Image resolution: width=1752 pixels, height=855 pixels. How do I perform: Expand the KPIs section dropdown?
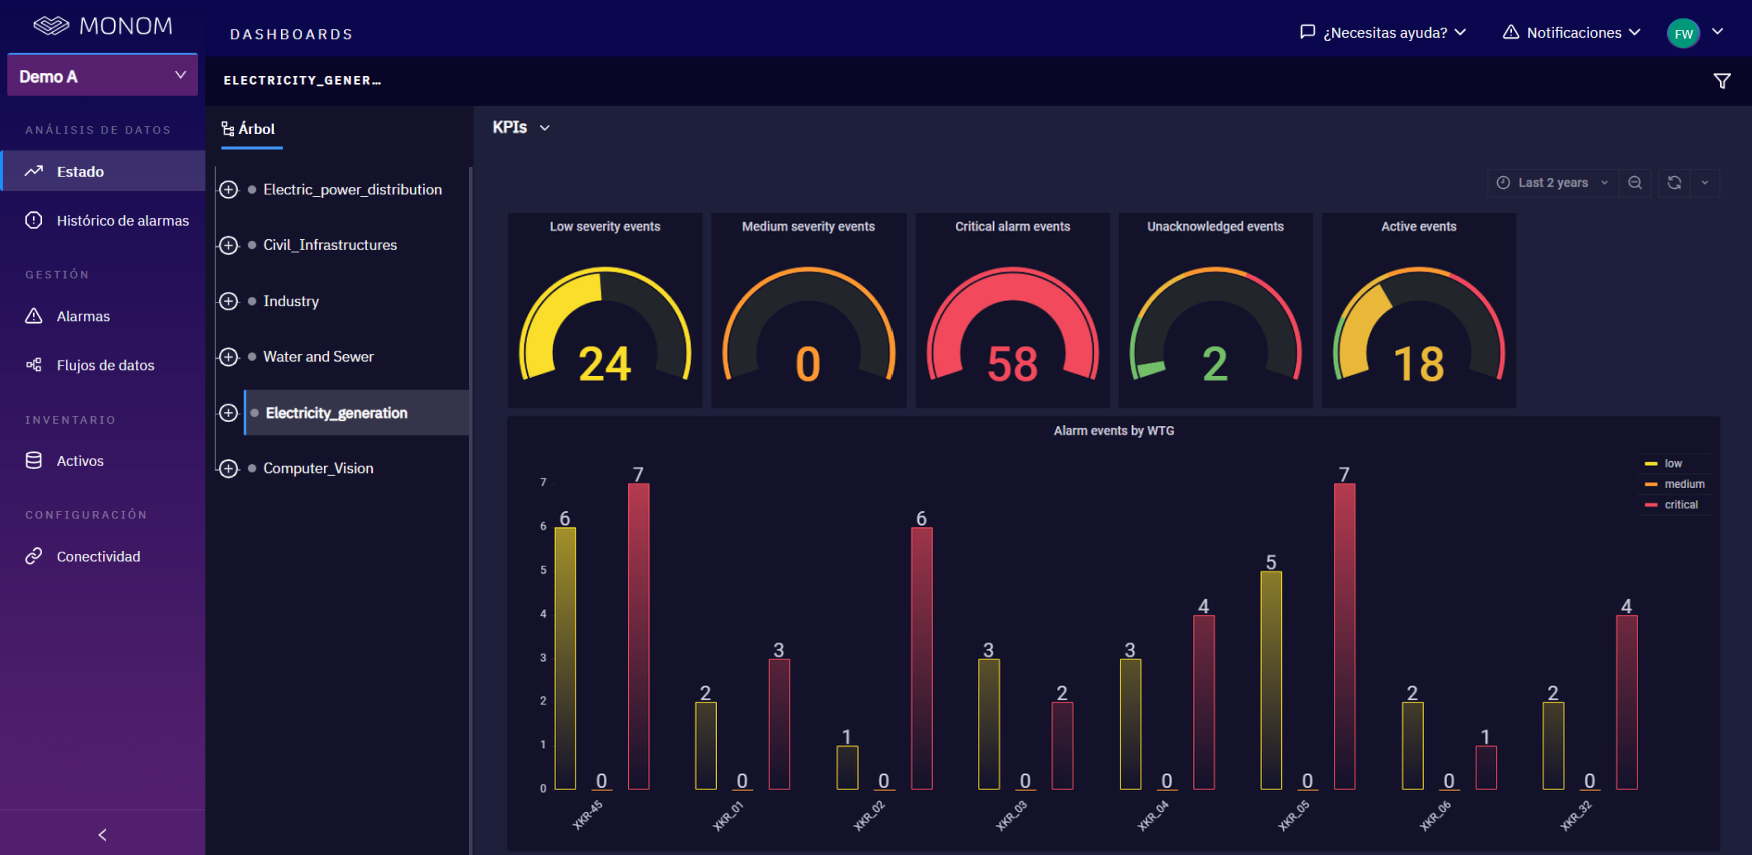pyautogui.click(x=521, y=128)
